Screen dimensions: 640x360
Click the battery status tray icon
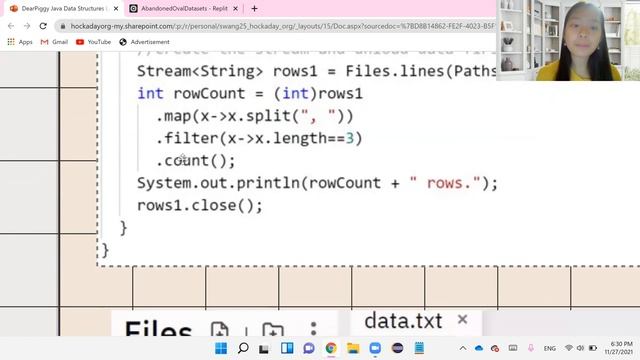click(x=593, y=348)
